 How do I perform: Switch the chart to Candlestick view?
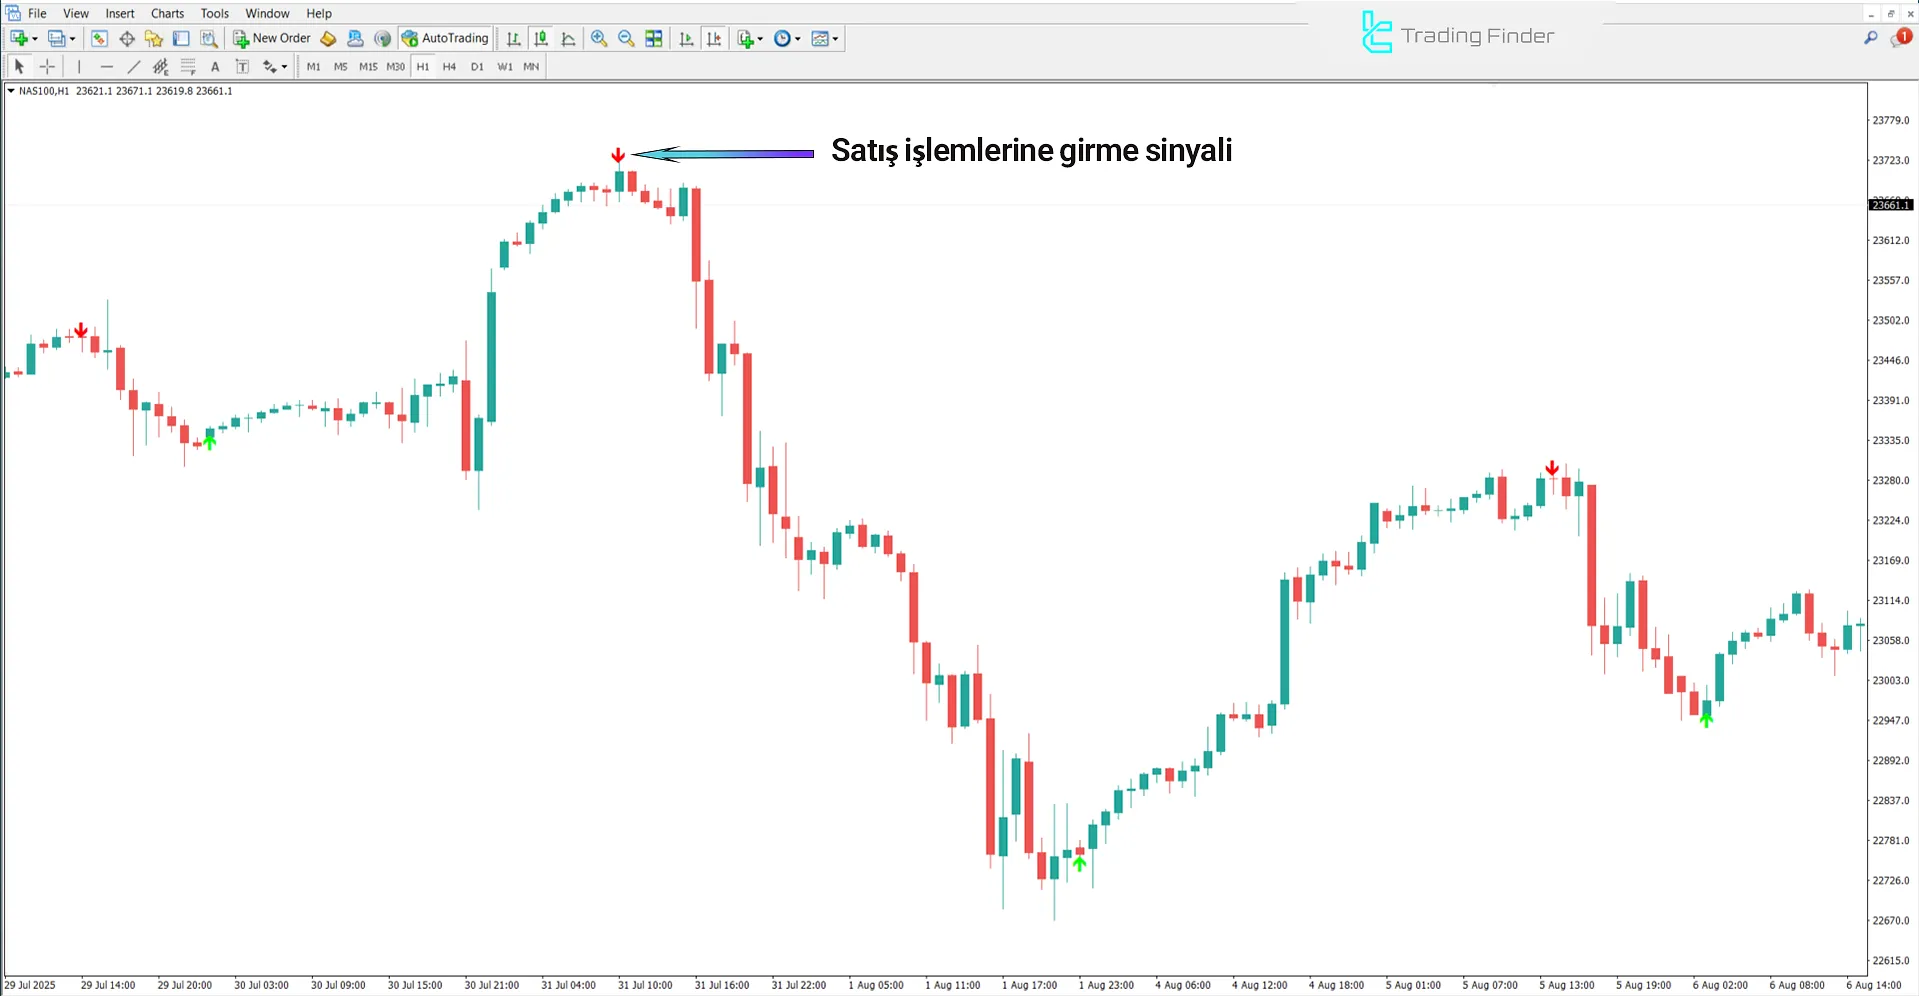(x=540, y=38)
